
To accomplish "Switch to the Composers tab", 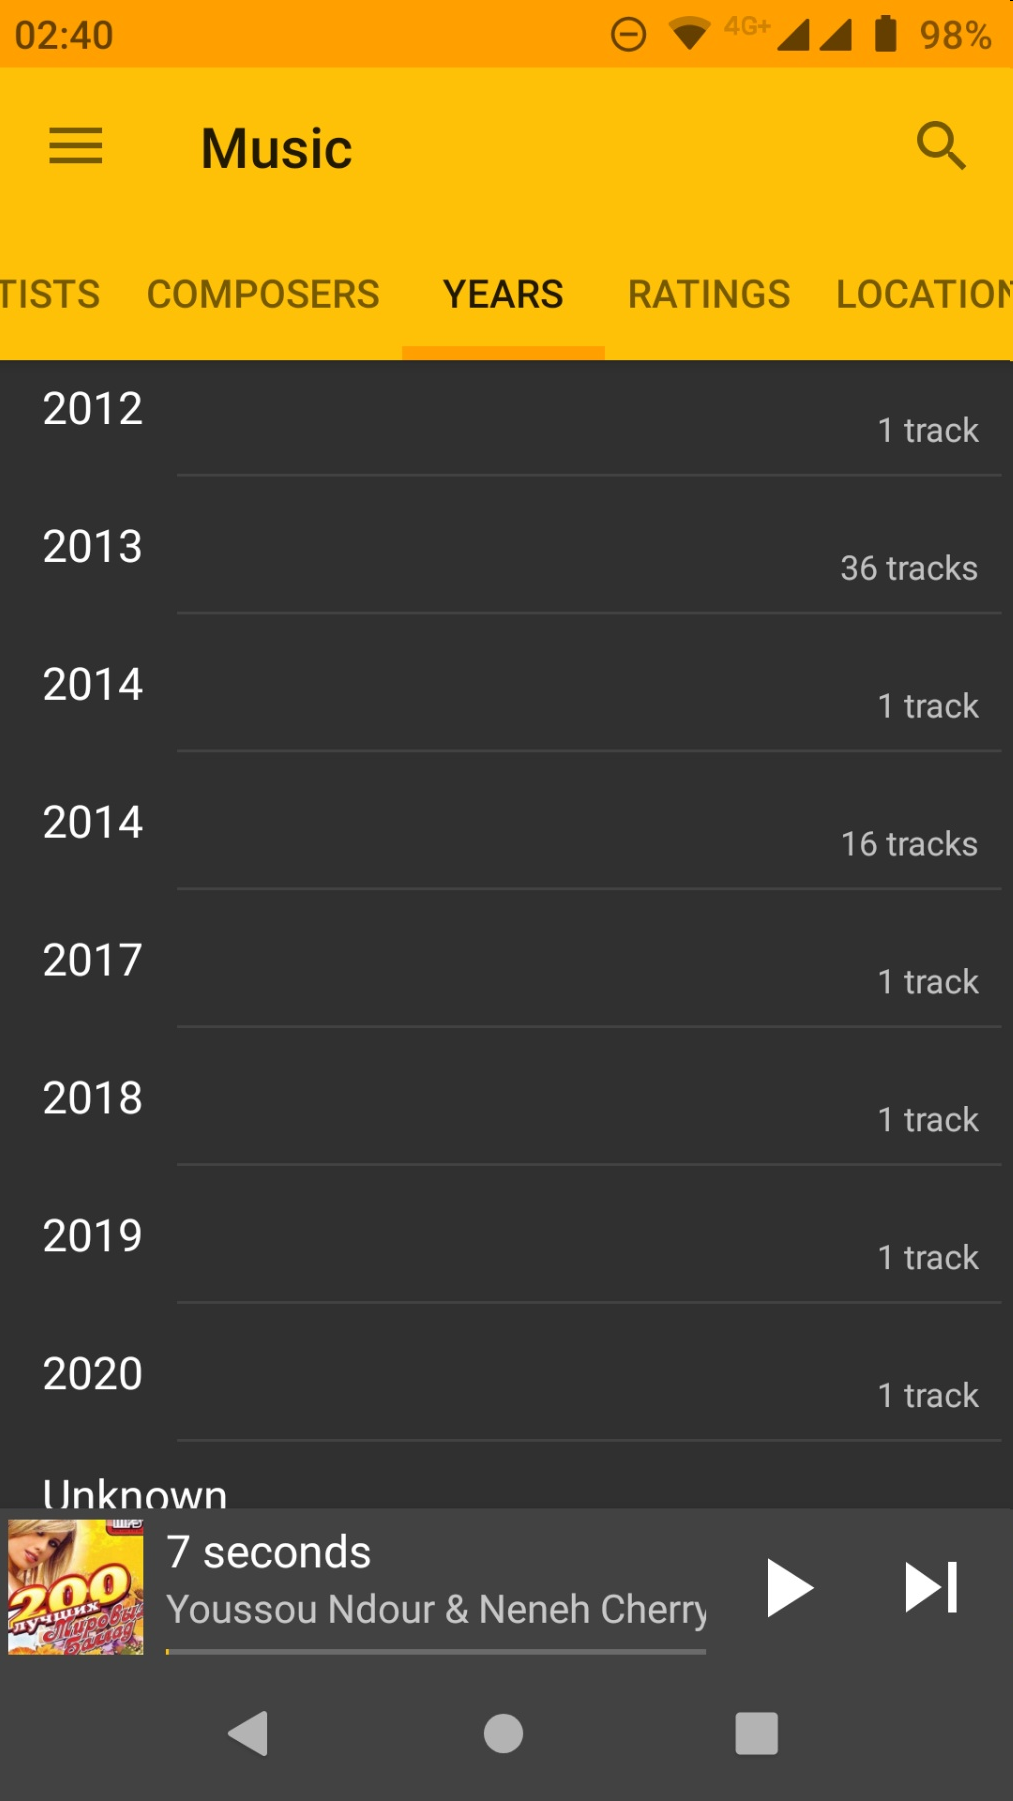I will pyautogui.click(x=263, y=295).
